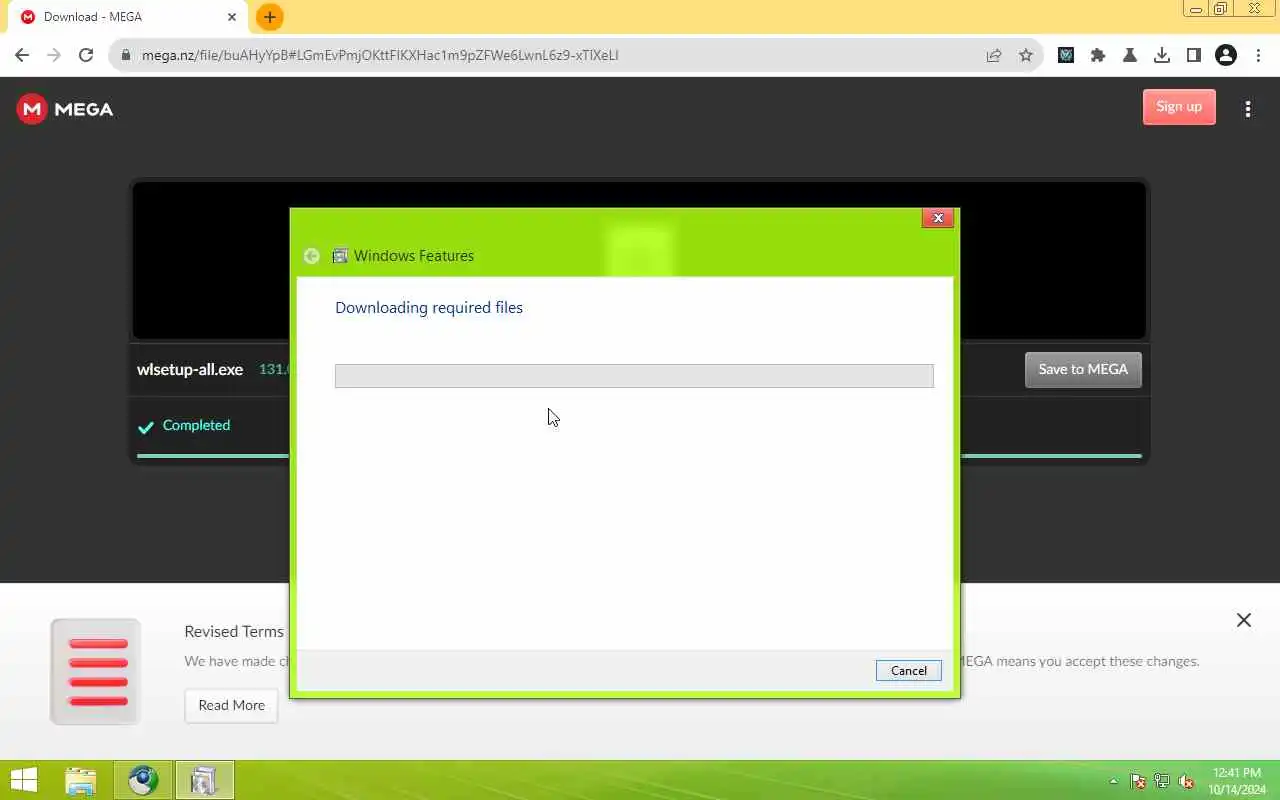1280x800 pixels.
Task: Open the Windows Start button
Action: tap(24, 780)
